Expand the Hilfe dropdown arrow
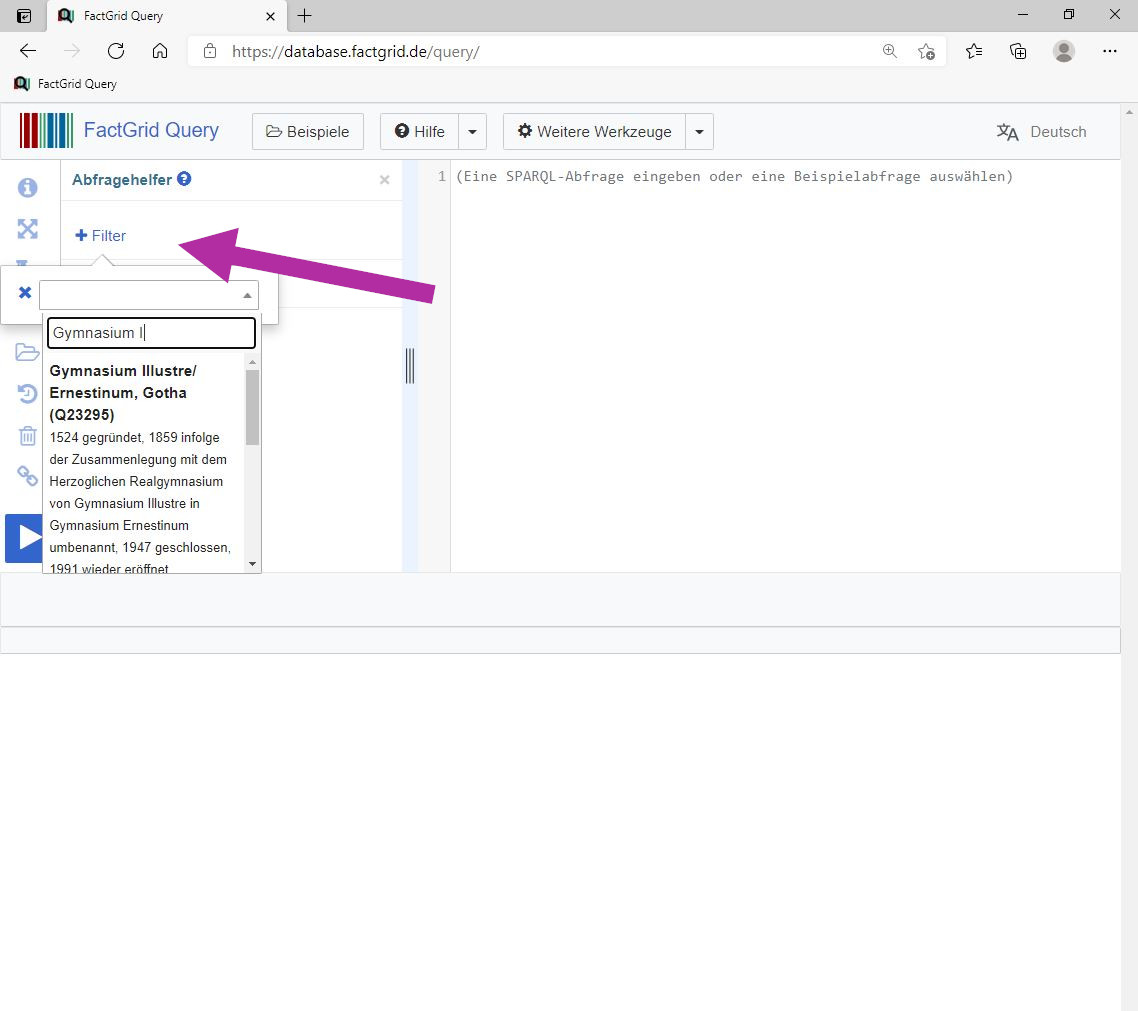 point(472,132)
